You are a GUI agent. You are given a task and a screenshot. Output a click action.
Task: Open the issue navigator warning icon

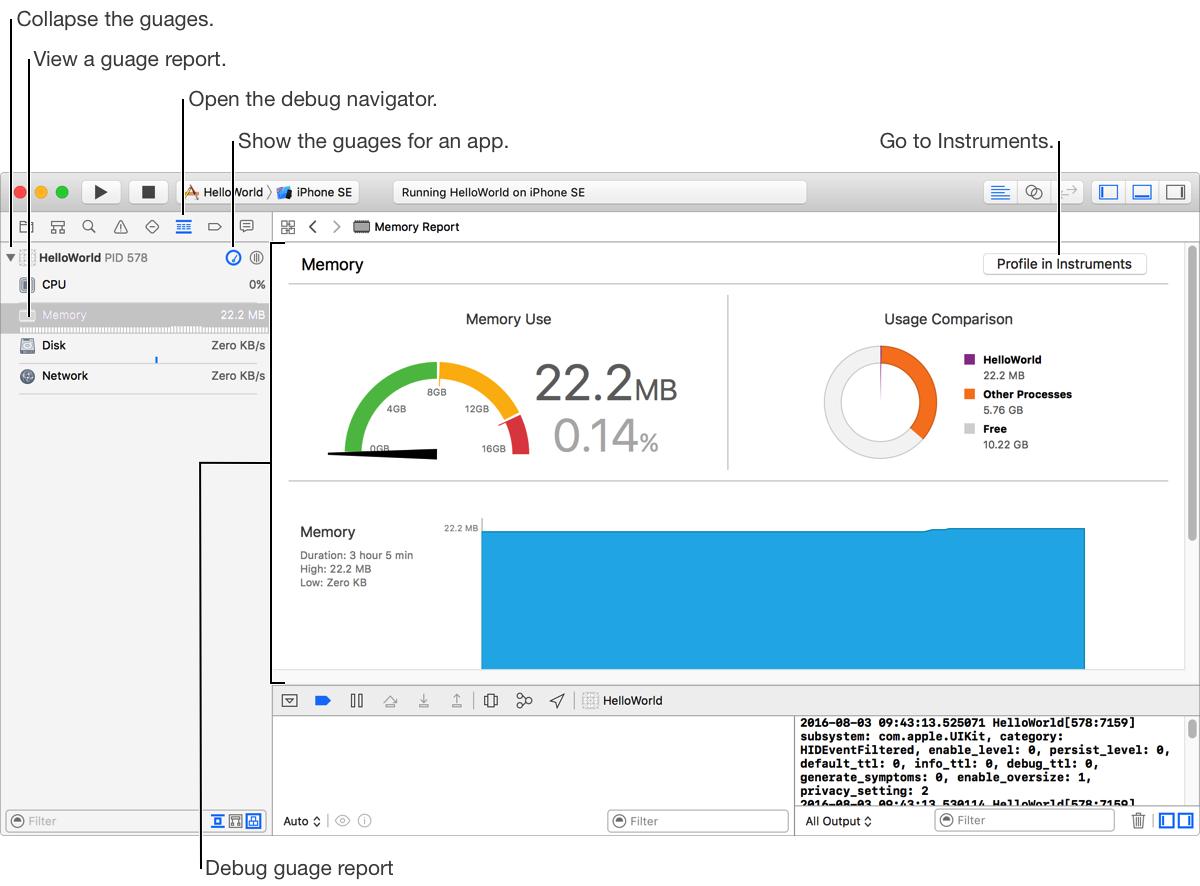pos(120,227)
